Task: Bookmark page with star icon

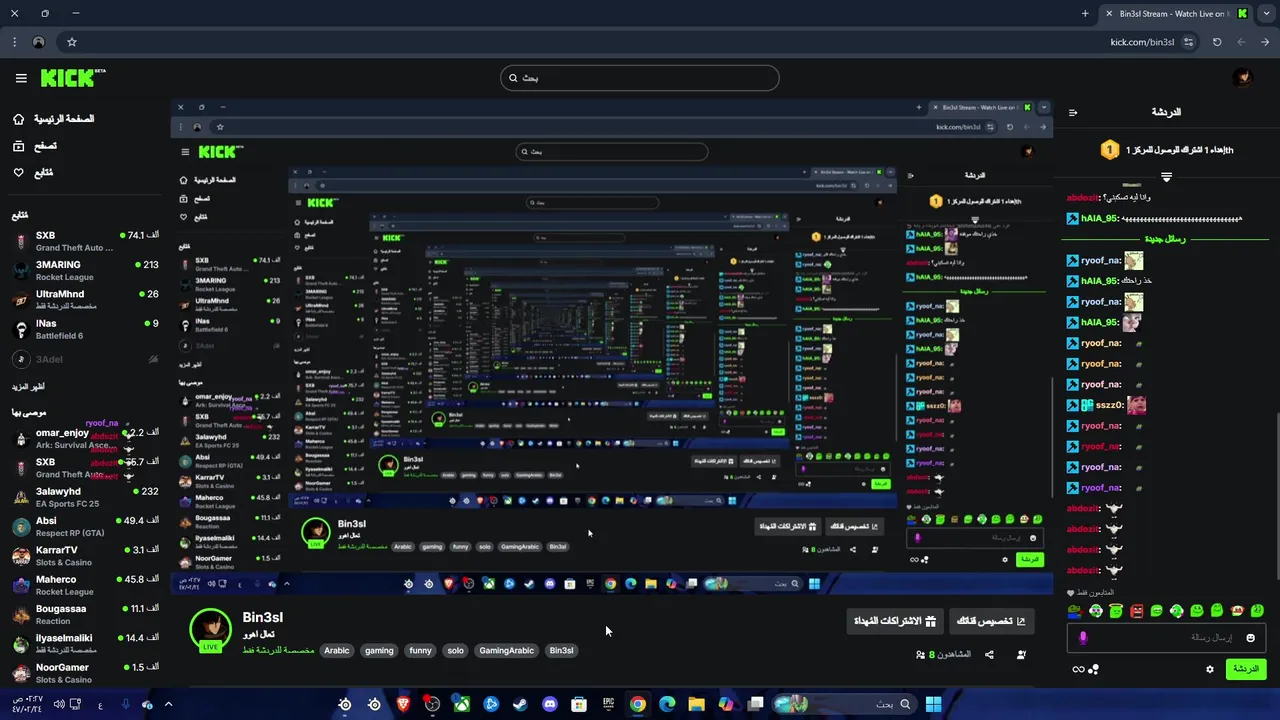Action: click(72, 42)
